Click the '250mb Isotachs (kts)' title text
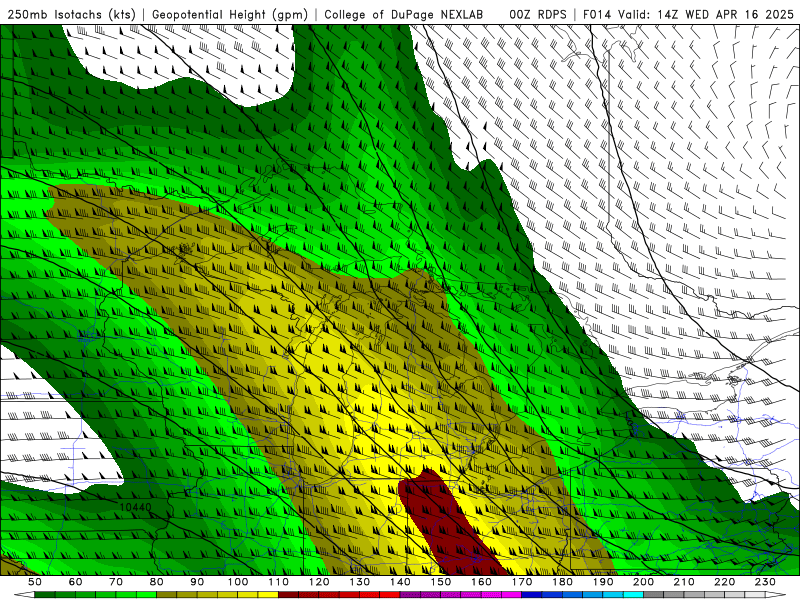 [72, 15]
